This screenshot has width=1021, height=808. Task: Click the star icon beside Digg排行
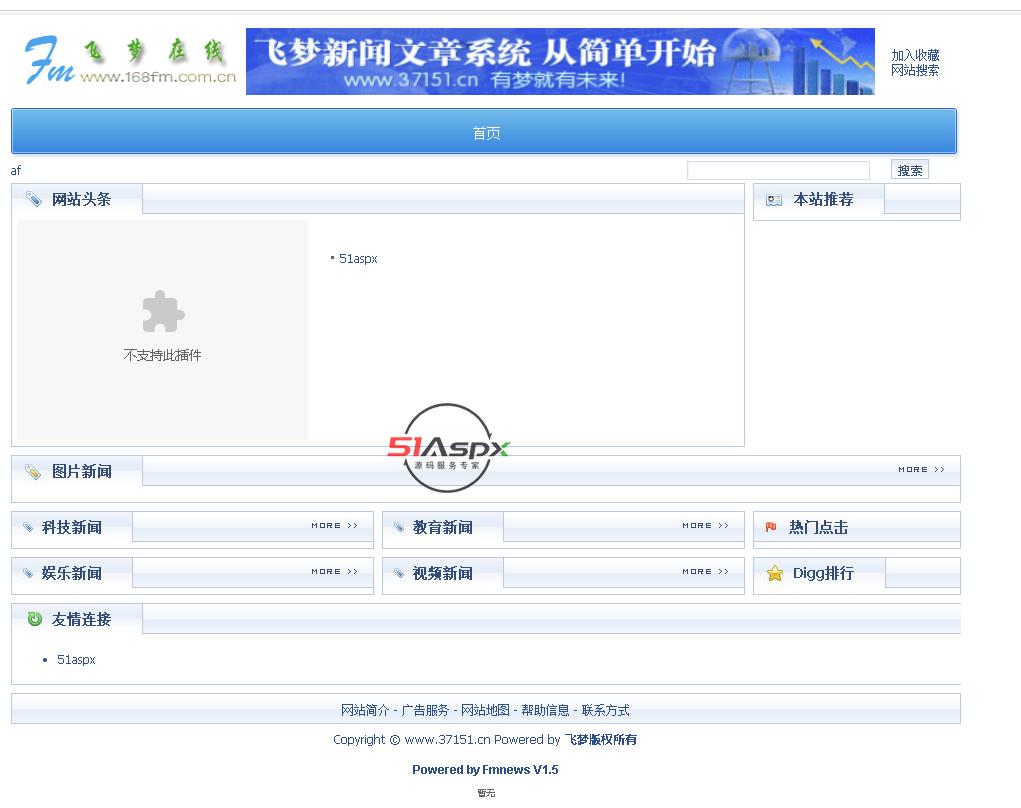775,574
